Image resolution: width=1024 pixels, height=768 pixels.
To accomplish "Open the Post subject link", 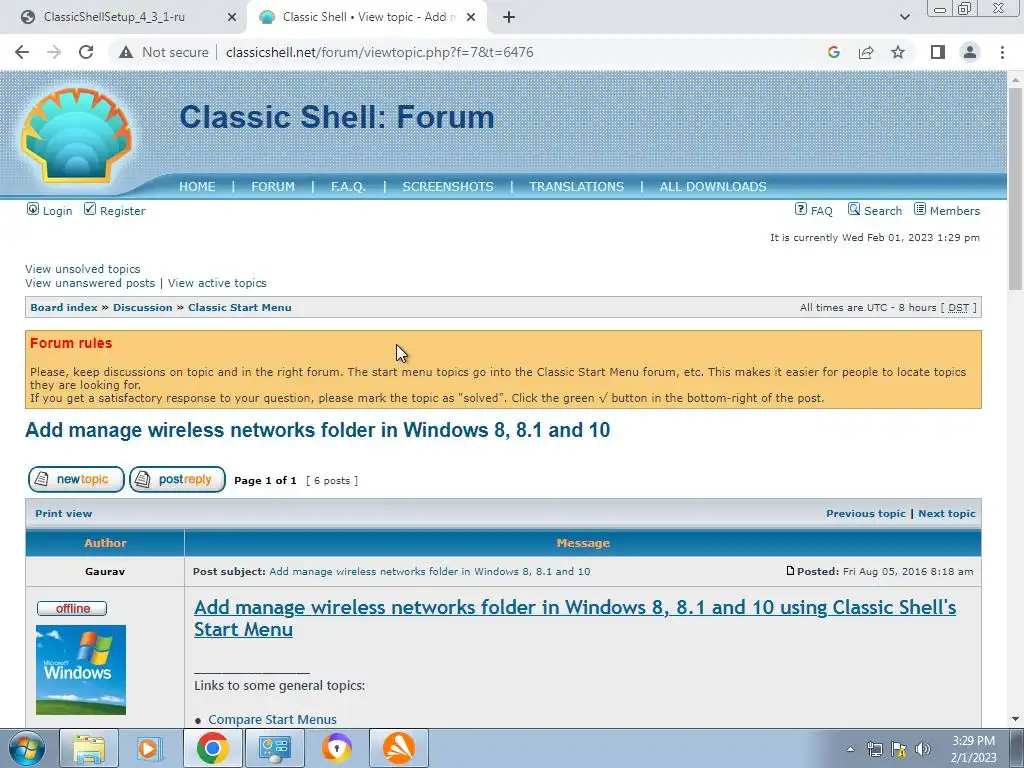I will click(430, 571).
